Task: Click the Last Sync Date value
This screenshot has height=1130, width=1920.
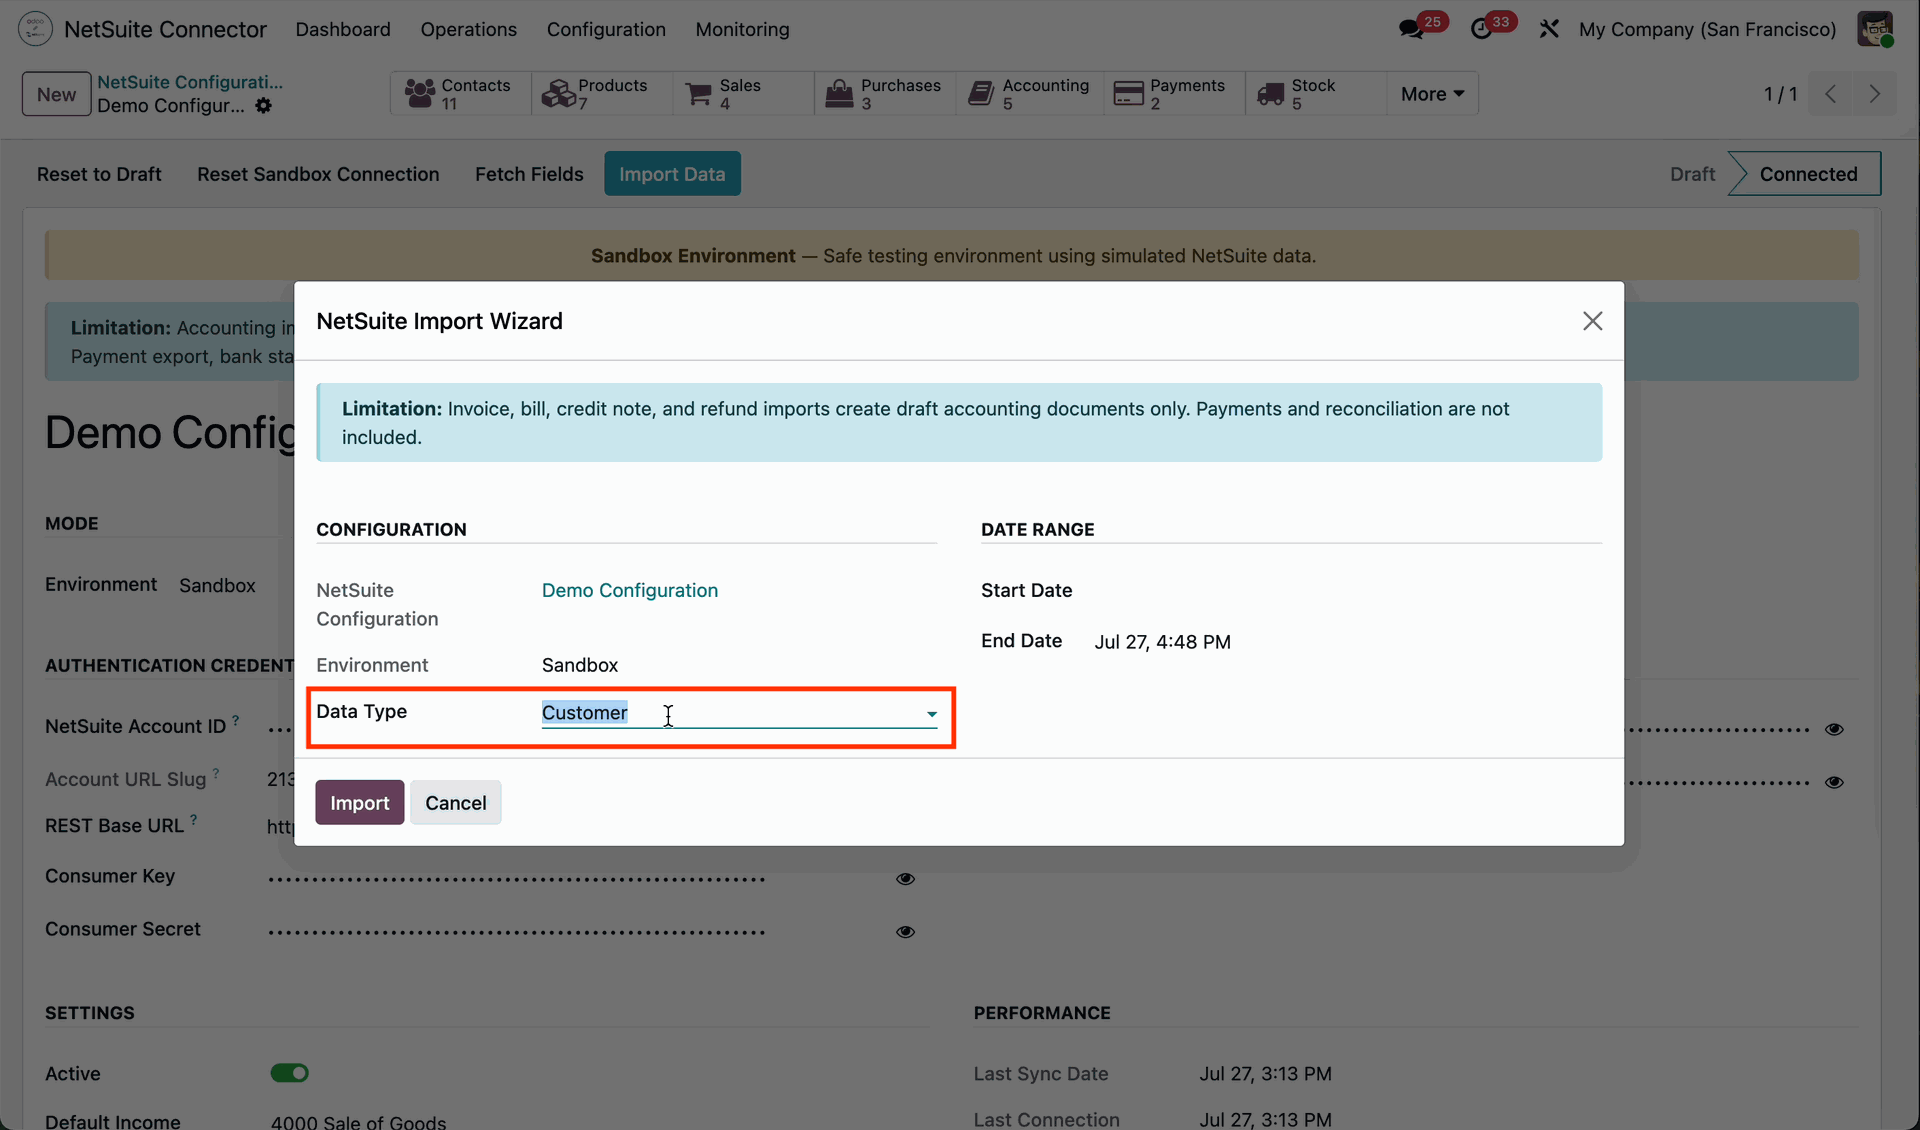Action: pos(1265,1074)
